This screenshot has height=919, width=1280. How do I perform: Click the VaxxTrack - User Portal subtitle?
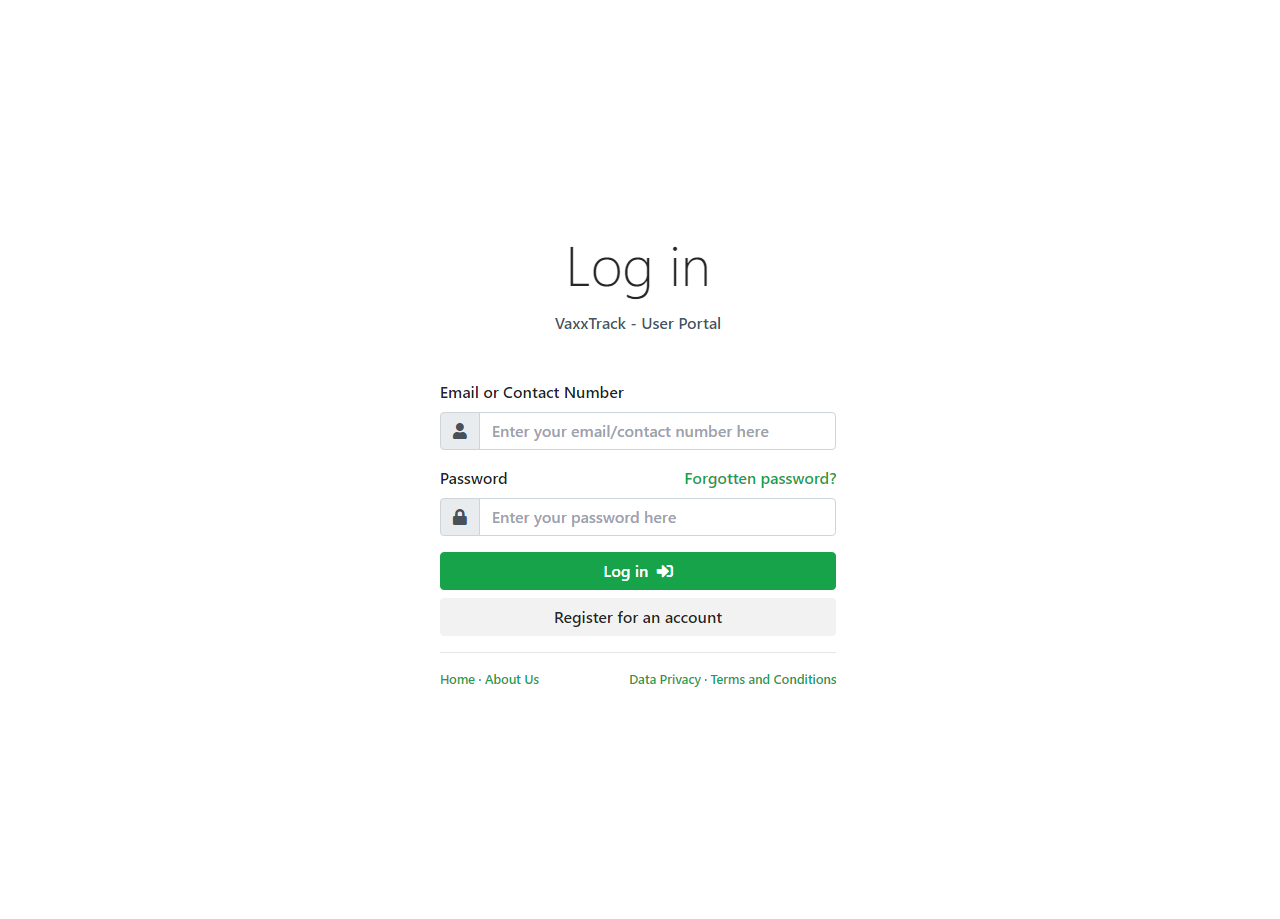click(x=638, y=324)
